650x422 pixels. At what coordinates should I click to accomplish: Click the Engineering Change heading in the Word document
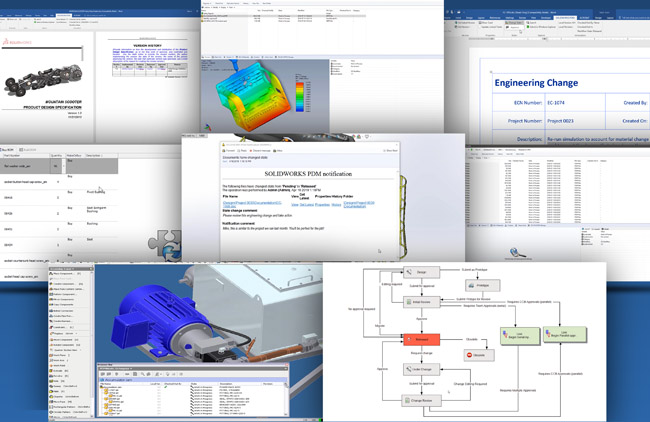(536, 83)
